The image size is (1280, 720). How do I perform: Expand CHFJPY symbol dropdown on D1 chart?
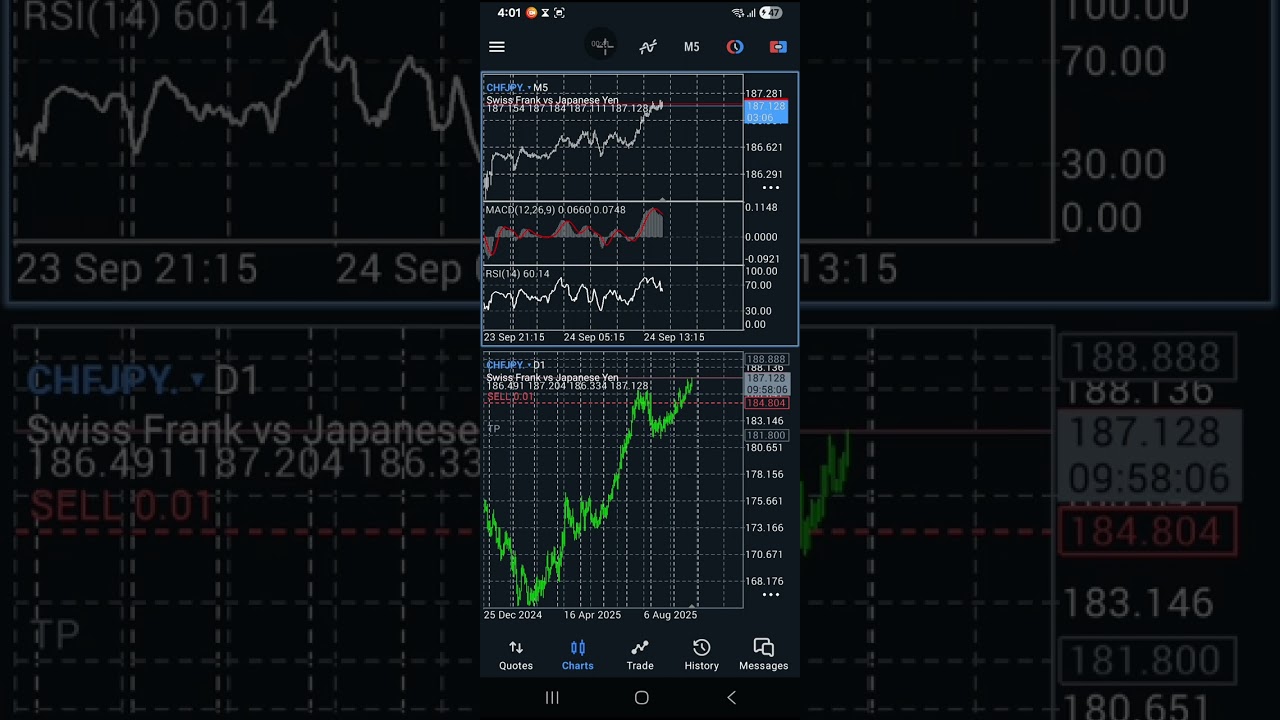click(x=507, y=366)
